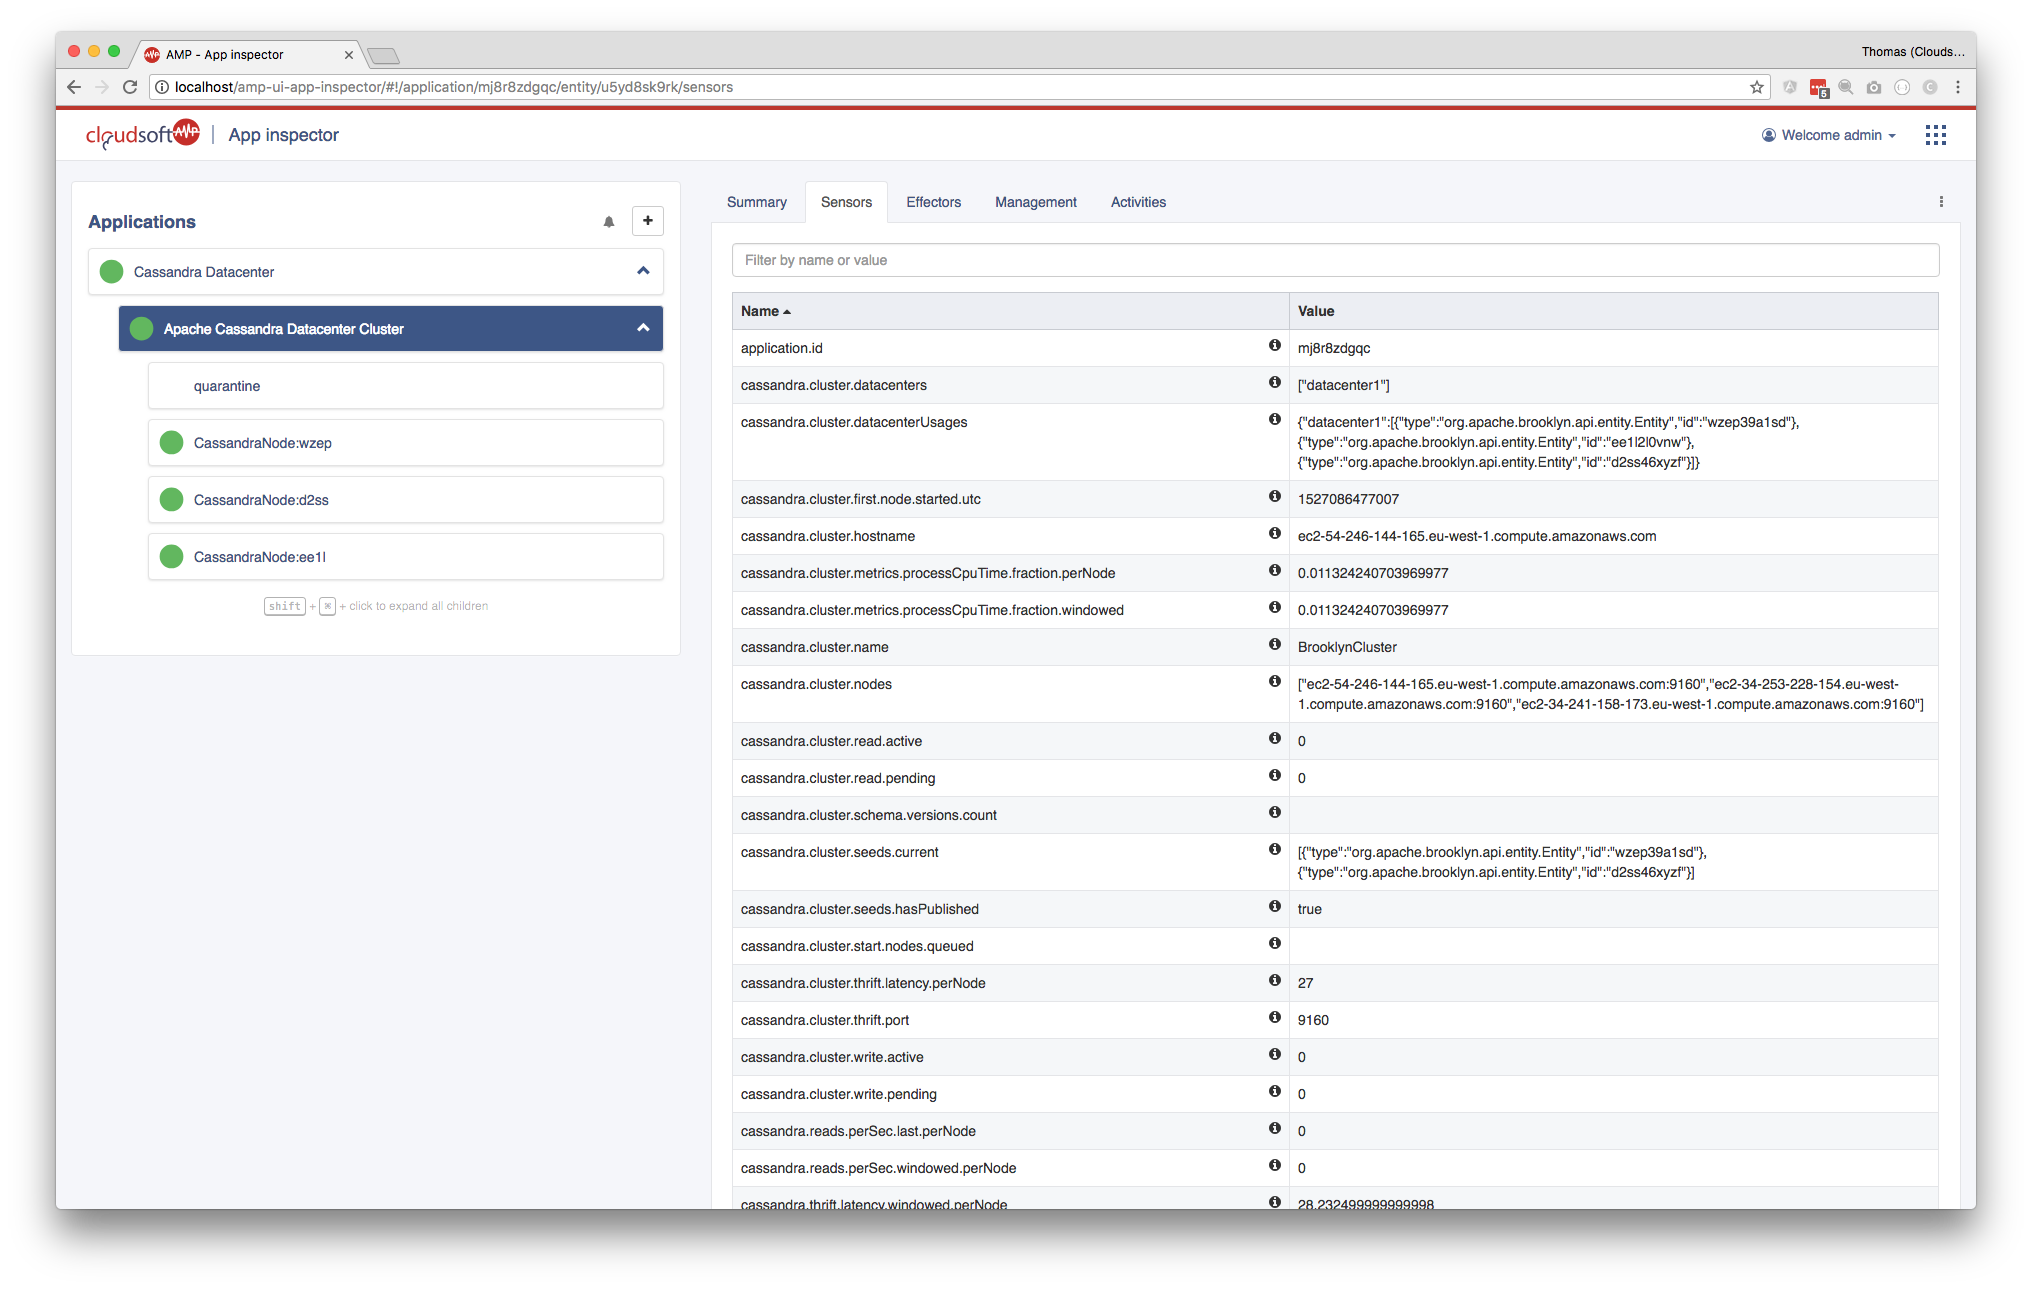Open the app launcher grid icon
This screenshot has width=2032, height=1289.
pyautogui.click(x=1935, y=135)
